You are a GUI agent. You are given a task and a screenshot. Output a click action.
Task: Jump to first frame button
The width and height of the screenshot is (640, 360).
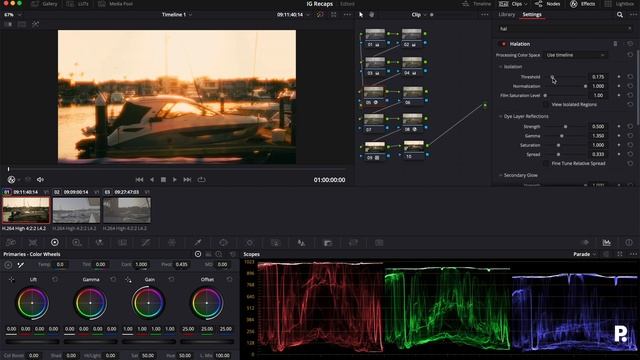point(139,180)
